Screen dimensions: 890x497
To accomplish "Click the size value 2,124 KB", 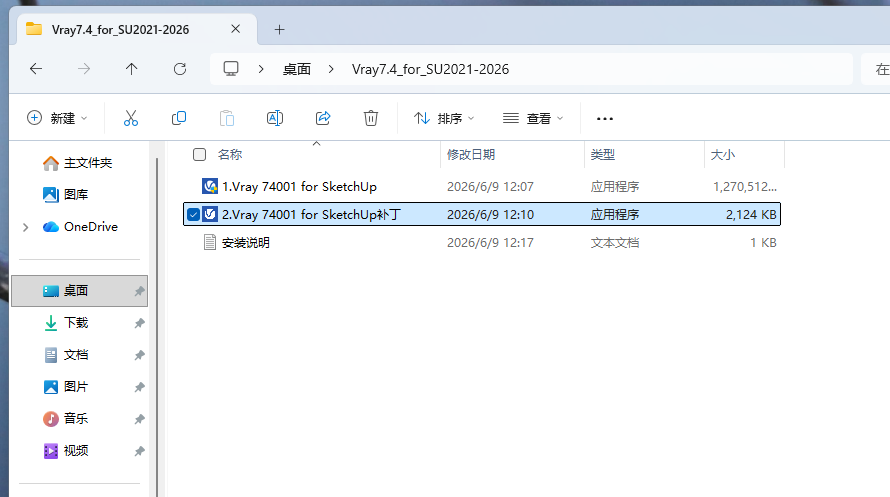I will pyautogui.click(x=751, y=214).
